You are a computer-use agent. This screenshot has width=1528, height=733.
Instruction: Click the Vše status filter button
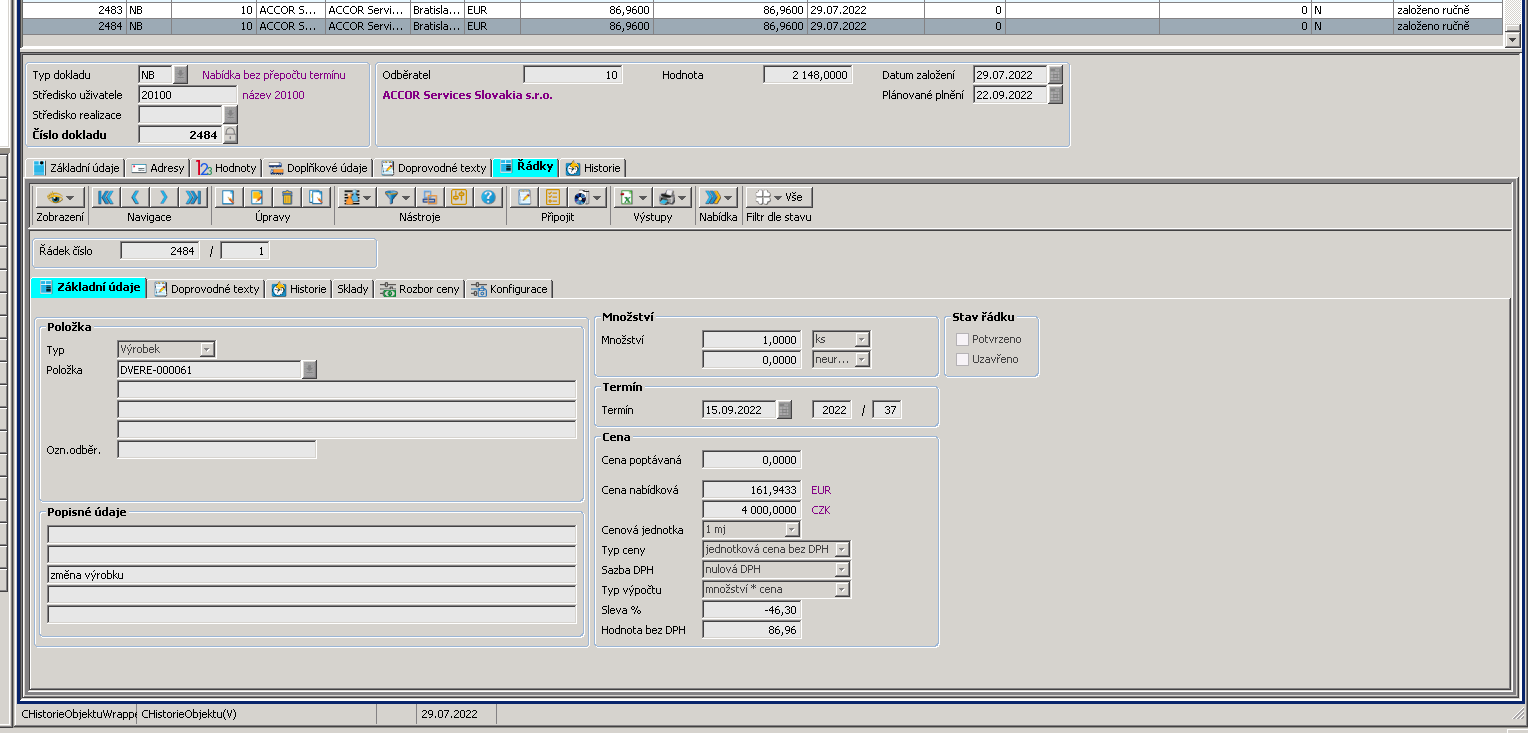pyautogui.click(x=780, y=197)
